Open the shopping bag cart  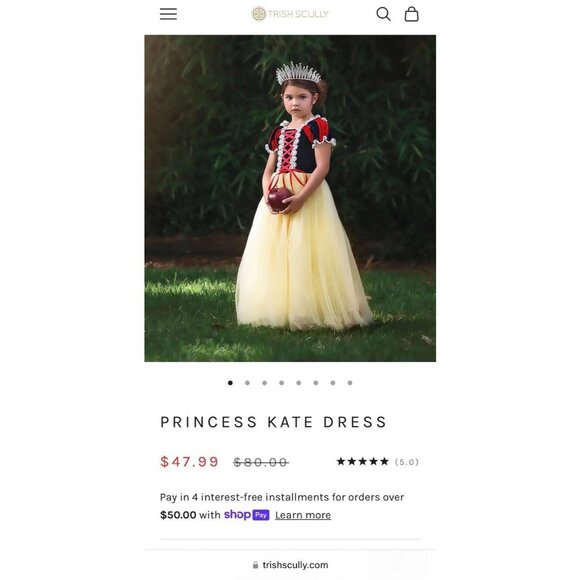[411, 14]
